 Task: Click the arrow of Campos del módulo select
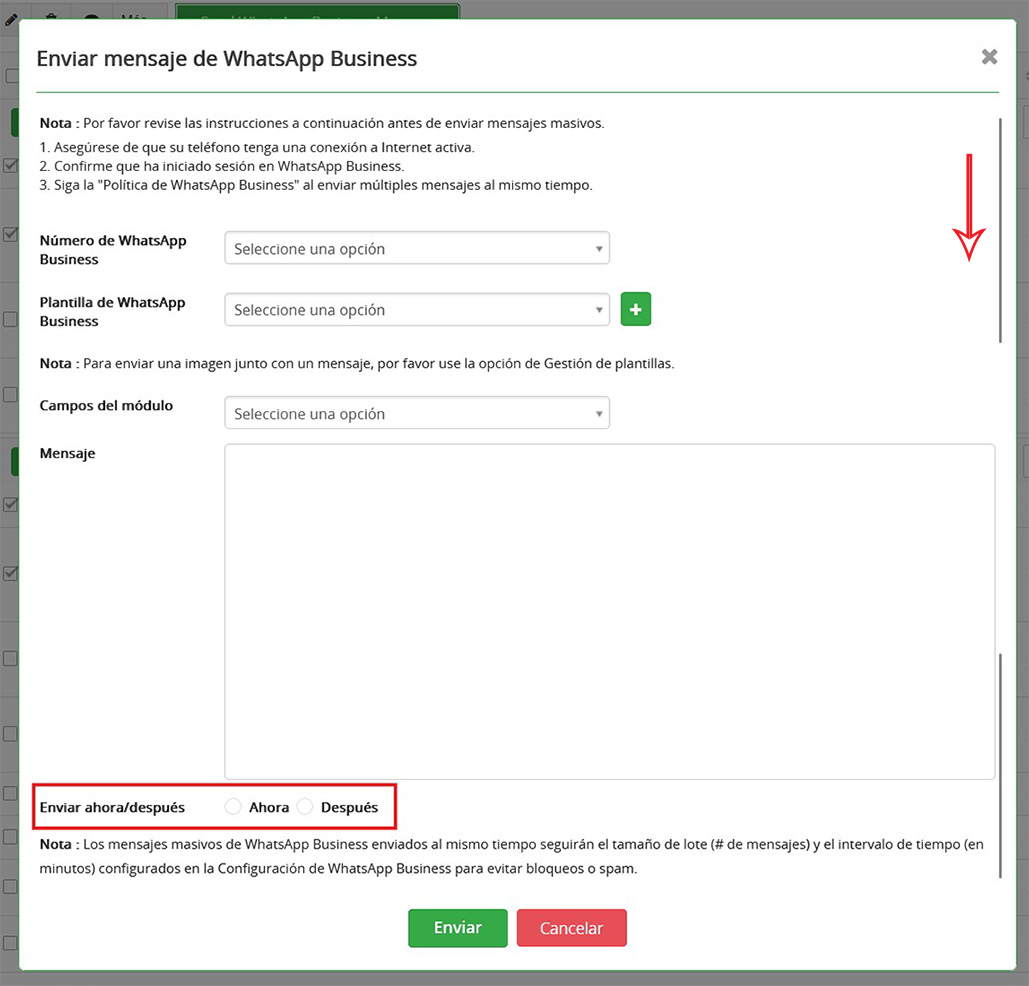[598, 414]
